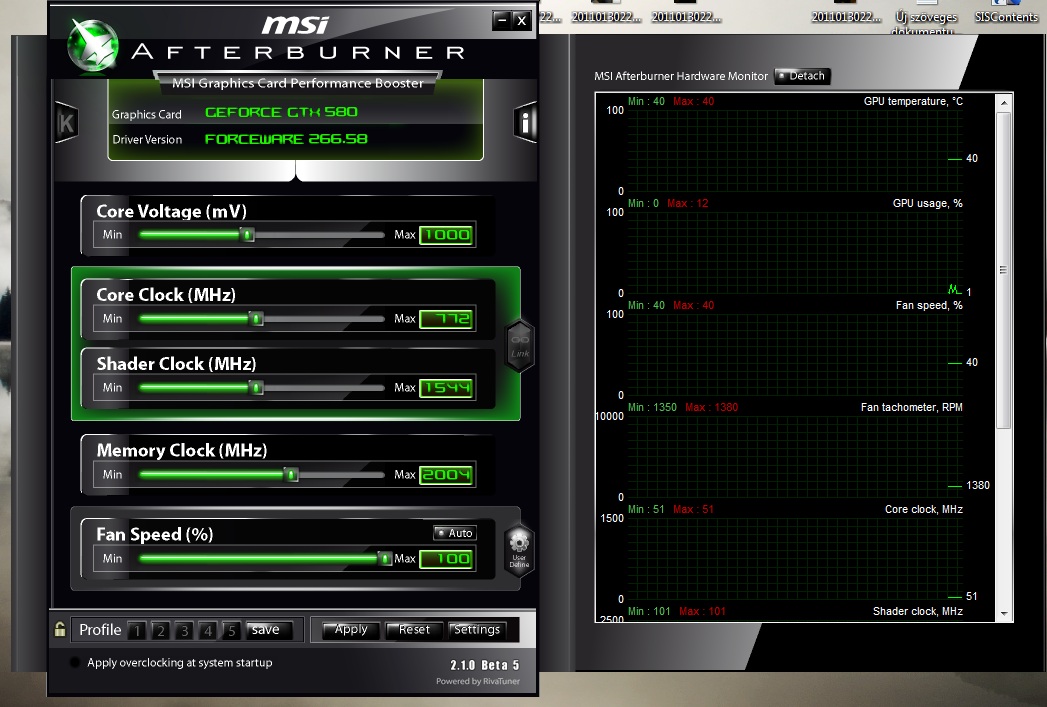Viewport: 1047px width, 707px height.
Task: Click the Memory Clock value field 2004
Action: (447, 475)
